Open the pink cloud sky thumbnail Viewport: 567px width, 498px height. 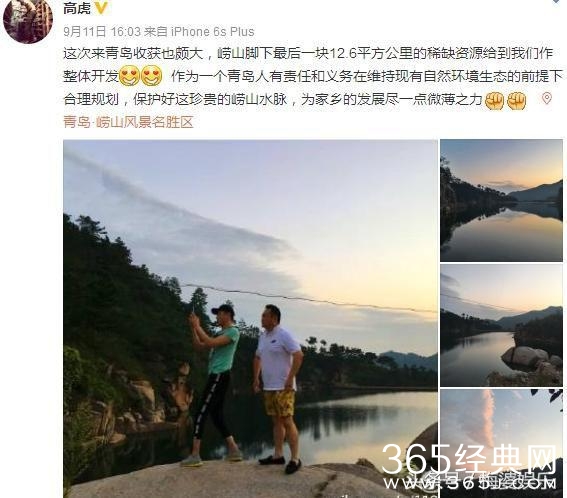click(x=501, y=443)
